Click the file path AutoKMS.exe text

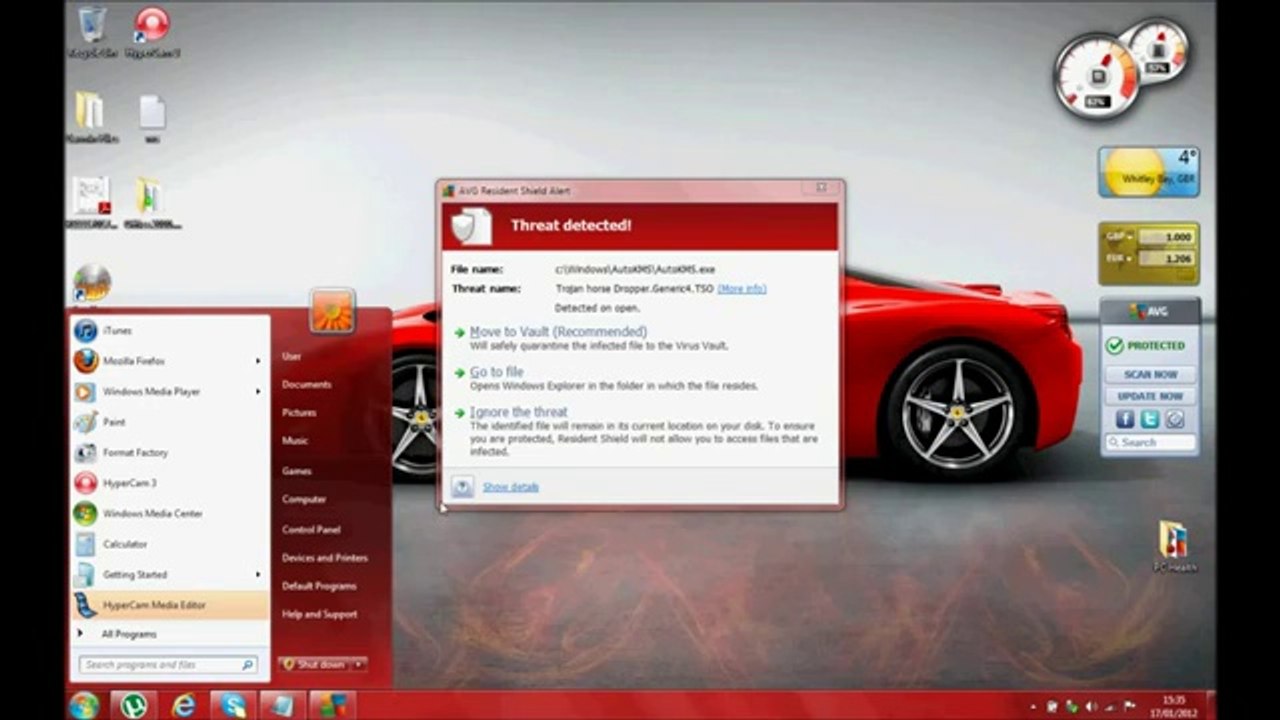coord(635,270)
